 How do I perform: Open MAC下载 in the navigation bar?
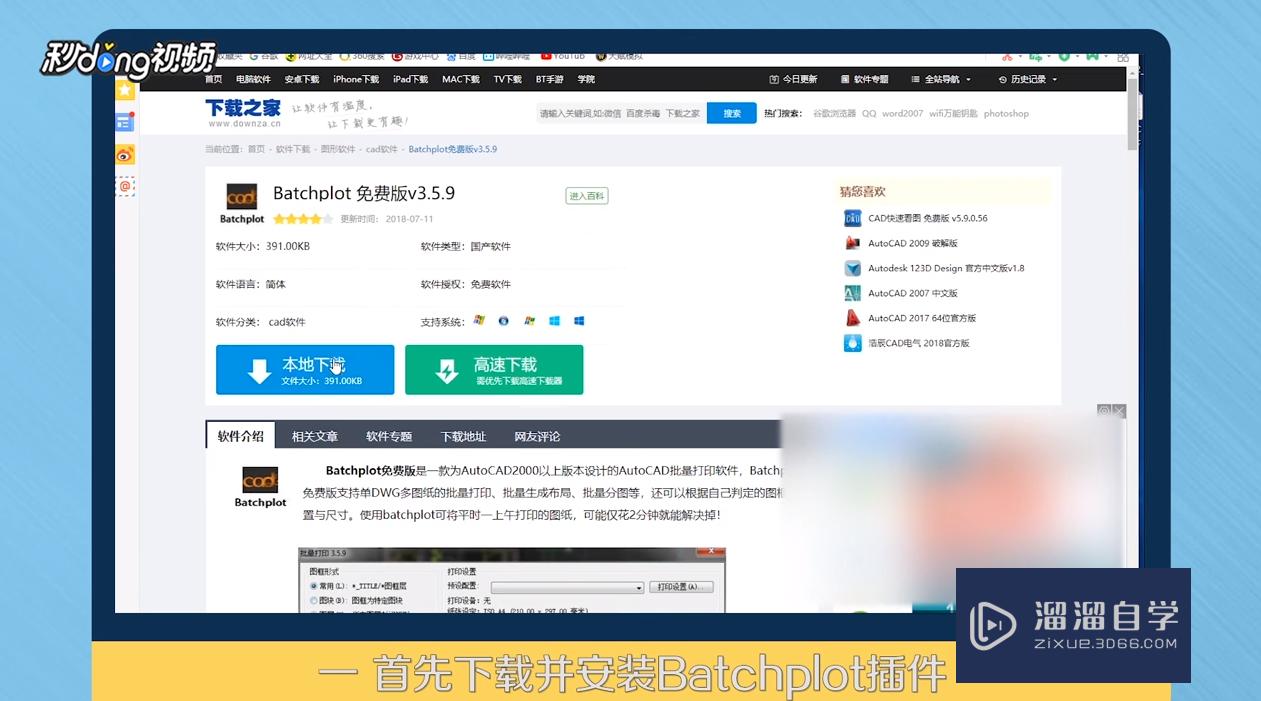coord(461,79)
